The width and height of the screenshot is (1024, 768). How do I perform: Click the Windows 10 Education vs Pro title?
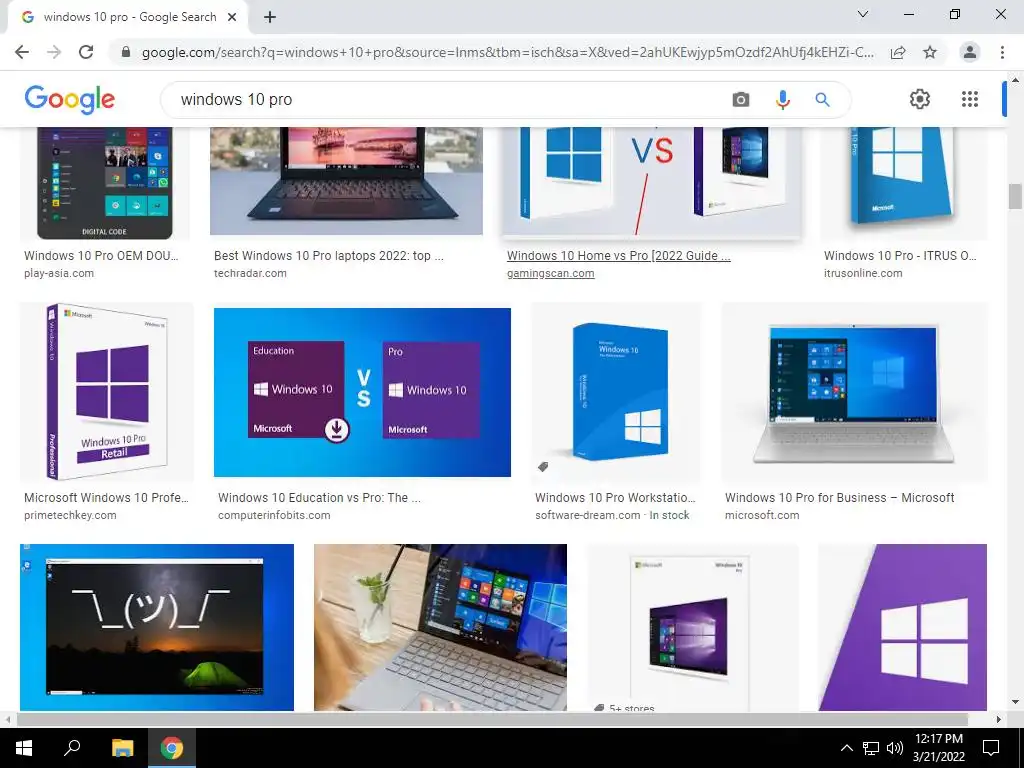[319, 498]
